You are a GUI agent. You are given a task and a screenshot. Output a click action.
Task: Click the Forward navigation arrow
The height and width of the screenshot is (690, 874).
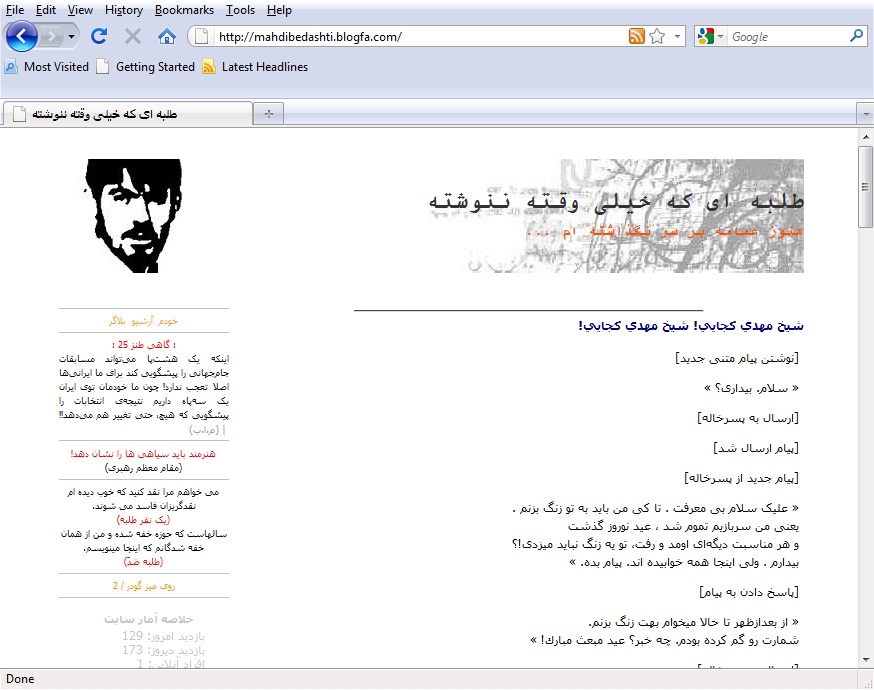[x=52, y=37]
